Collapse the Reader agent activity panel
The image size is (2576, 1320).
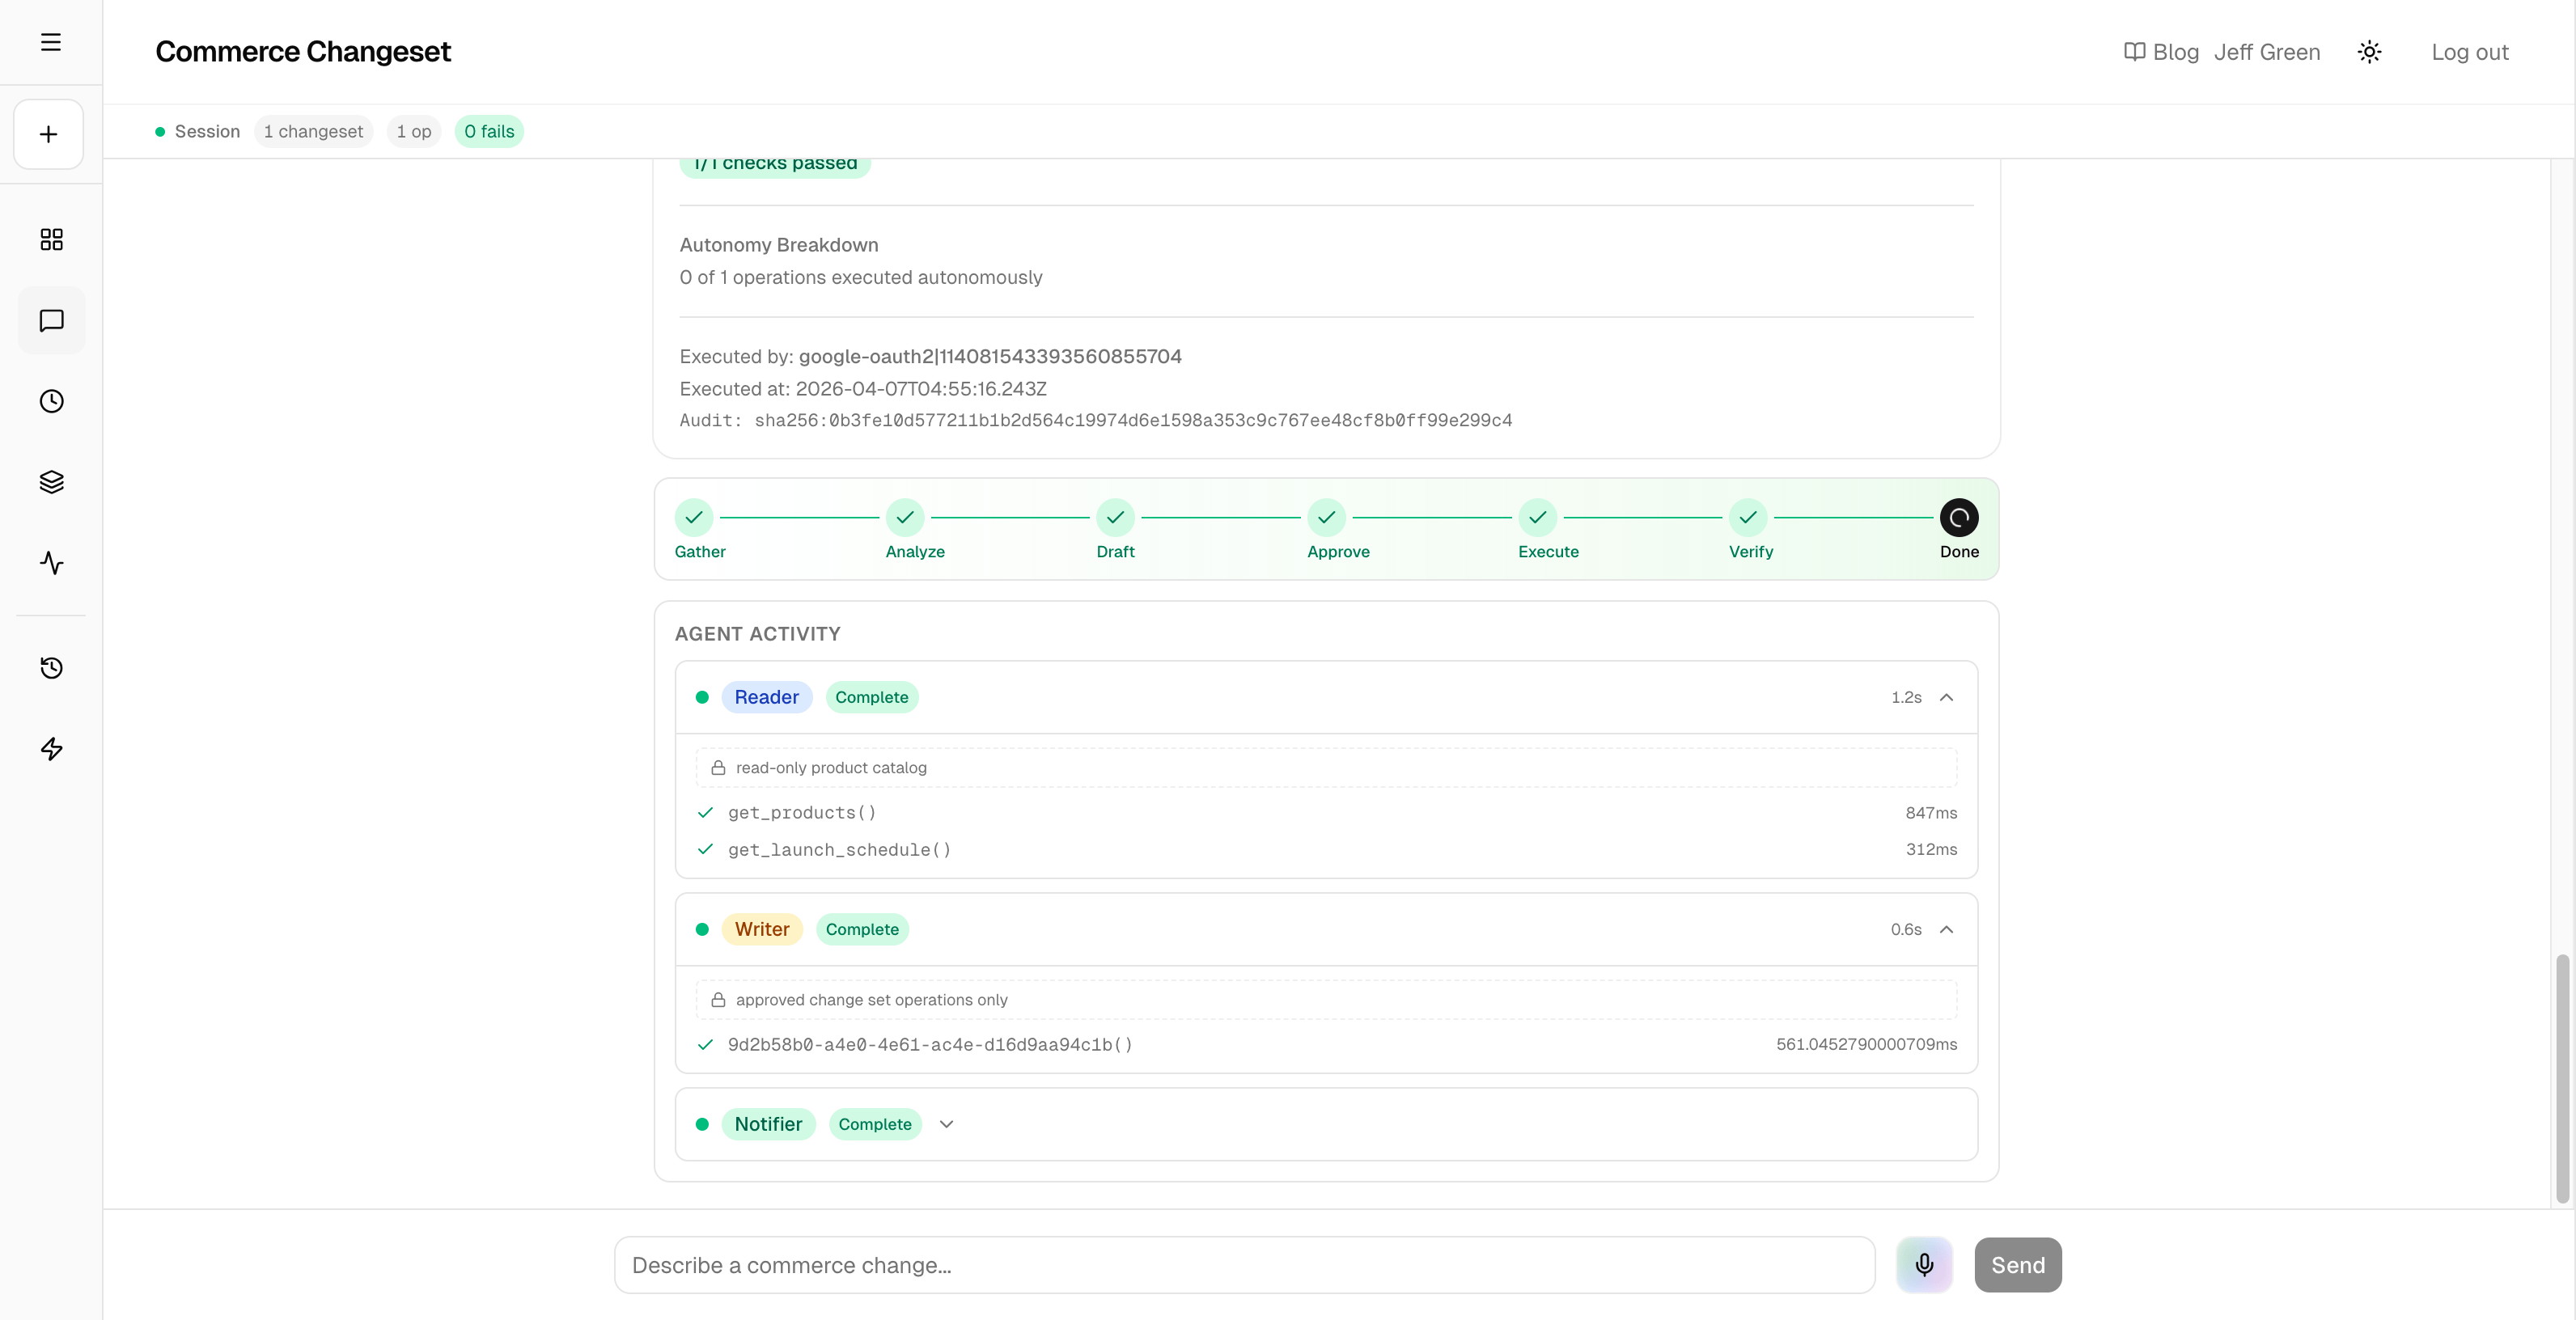click(x=1946, y=697)
